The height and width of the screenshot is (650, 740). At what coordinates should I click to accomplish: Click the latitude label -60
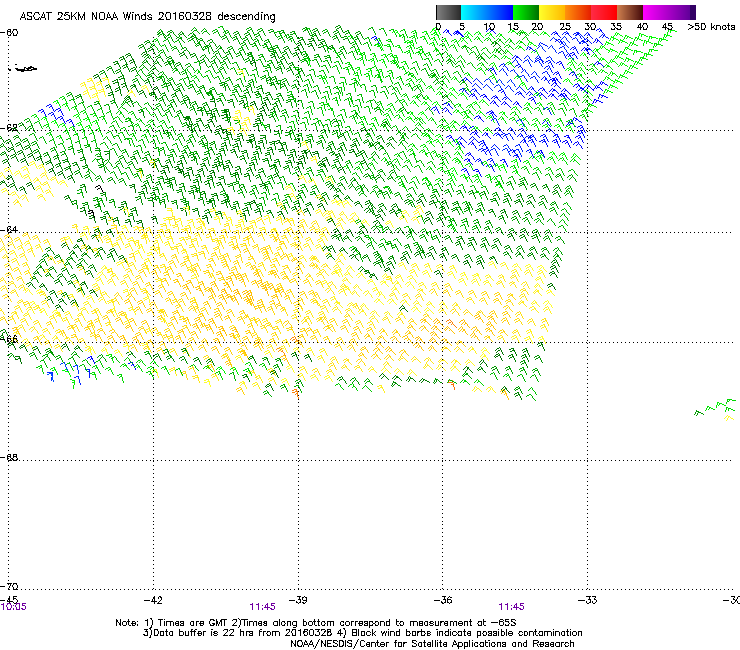tap(9, 33)
